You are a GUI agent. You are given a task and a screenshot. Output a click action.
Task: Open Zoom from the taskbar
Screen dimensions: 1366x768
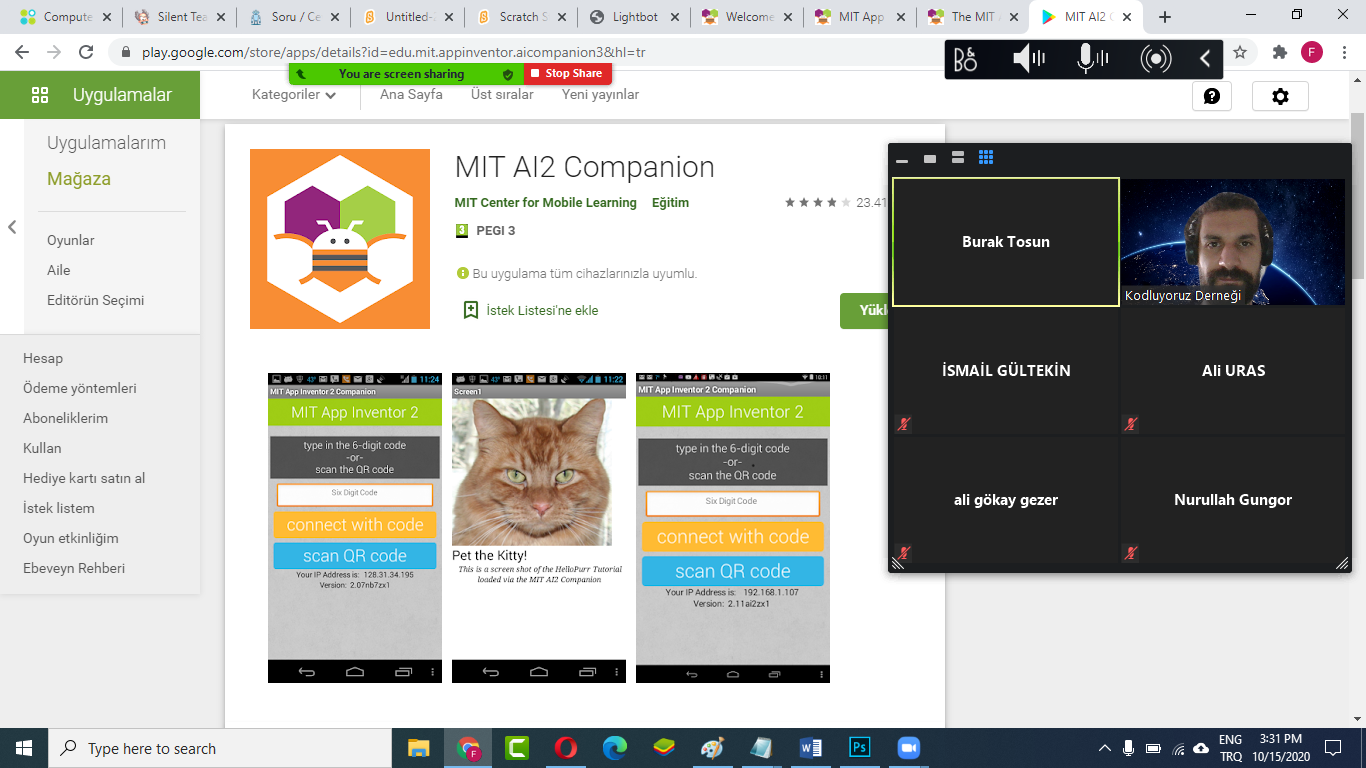[x=908, y=748]
